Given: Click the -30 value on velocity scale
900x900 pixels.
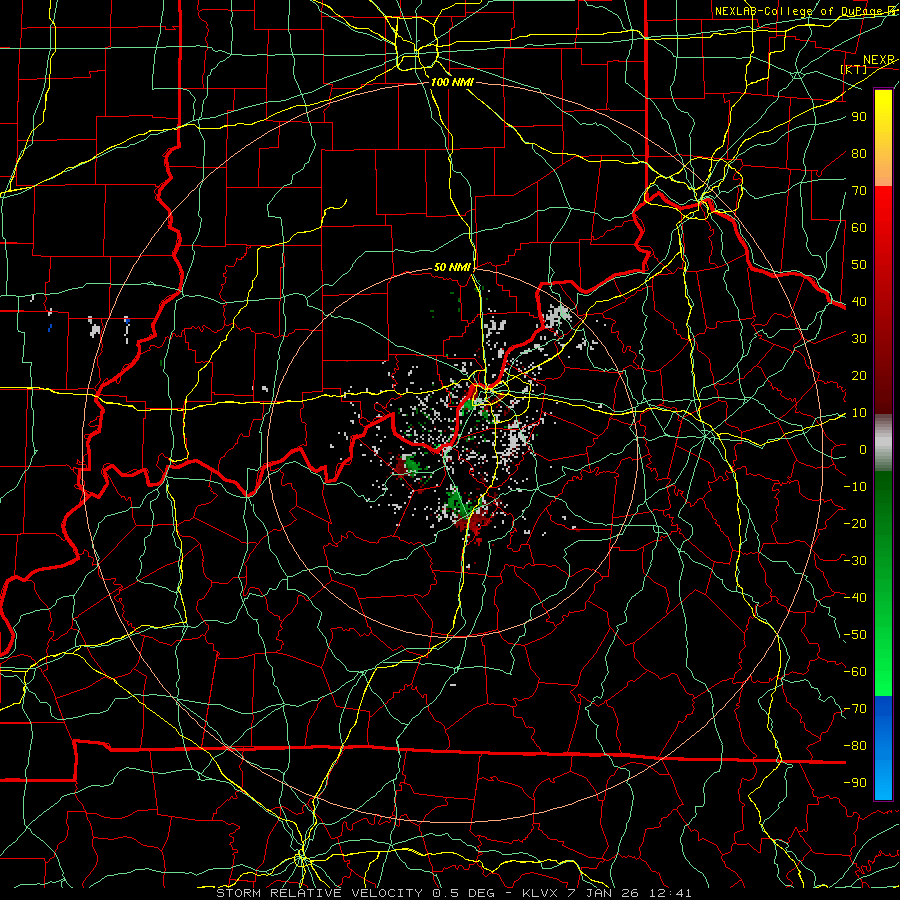Looking at the screenshot, I should click(855, 561).
